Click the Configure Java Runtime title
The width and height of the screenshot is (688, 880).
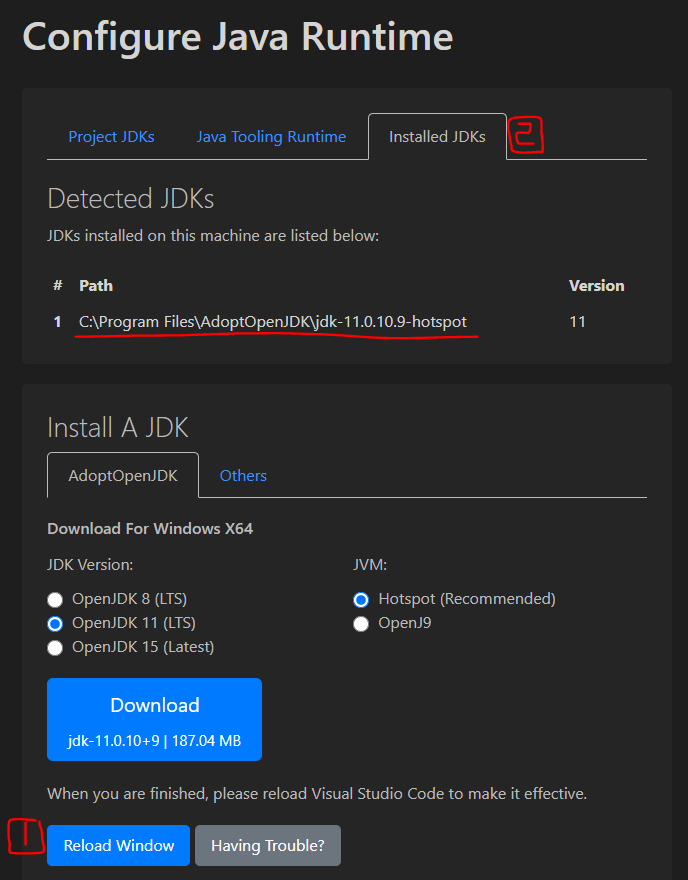pos(237,38)
